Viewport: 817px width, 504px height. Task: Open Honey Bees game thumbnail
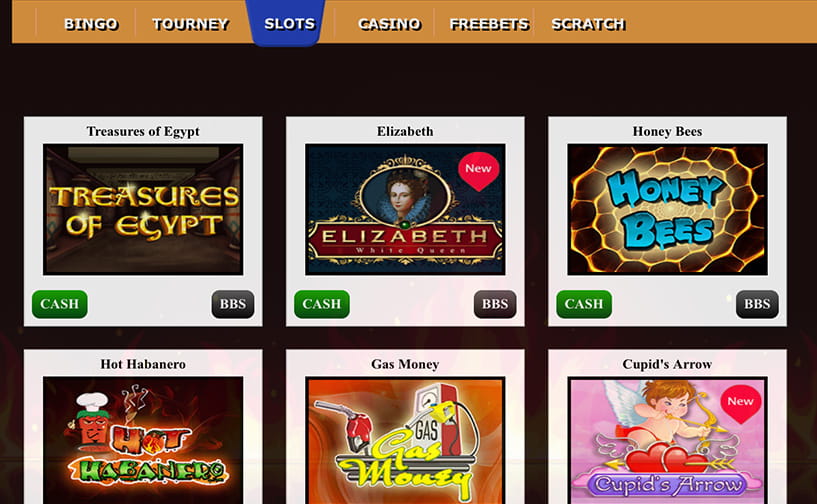coord(667,210)
